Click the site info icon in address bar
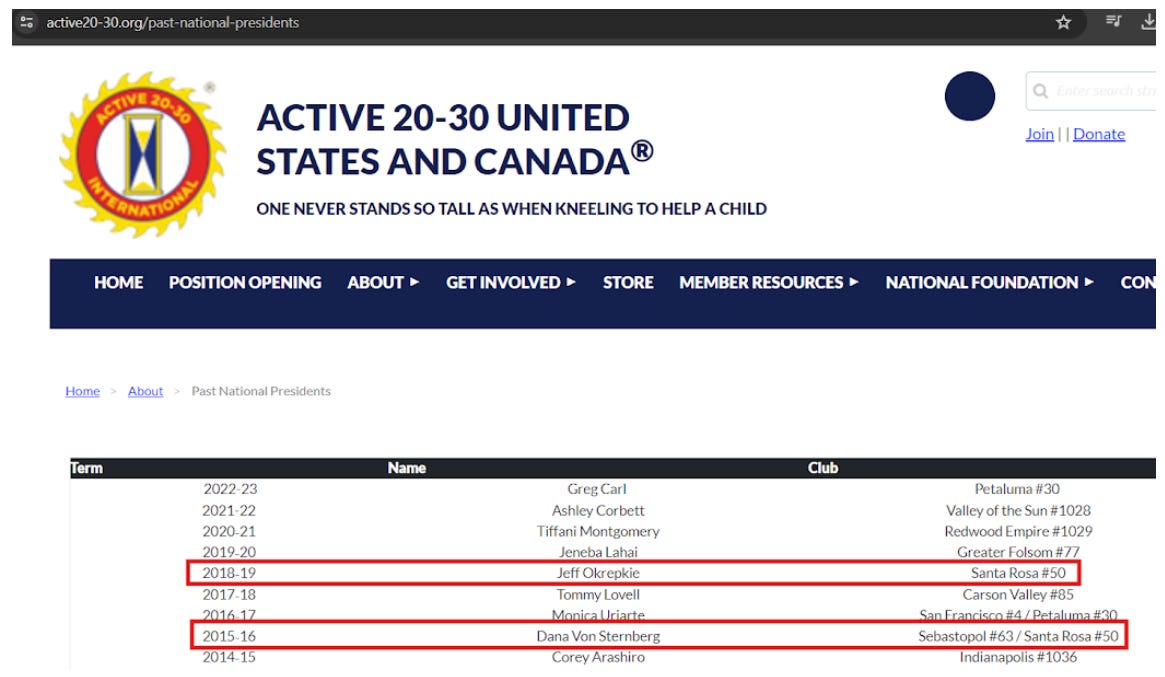Viewport: 1165px width, 677px height. (27, 22)
